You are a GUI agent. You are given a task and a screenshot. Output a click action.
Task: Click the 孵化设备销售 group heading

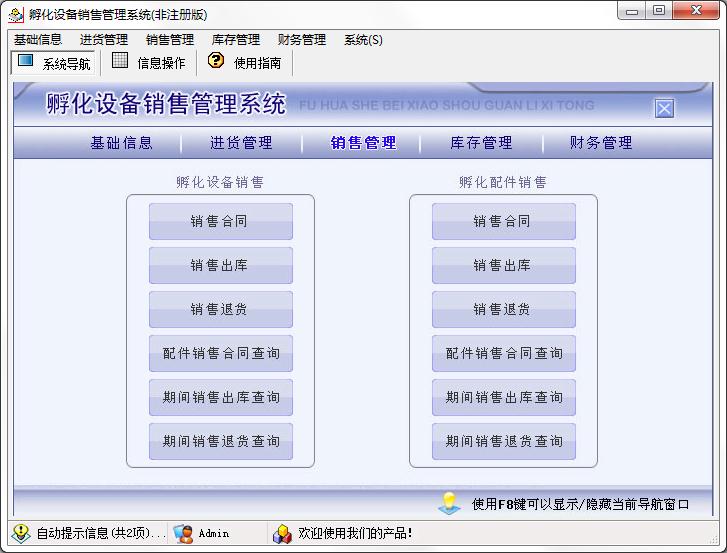(x=220, y=182)
